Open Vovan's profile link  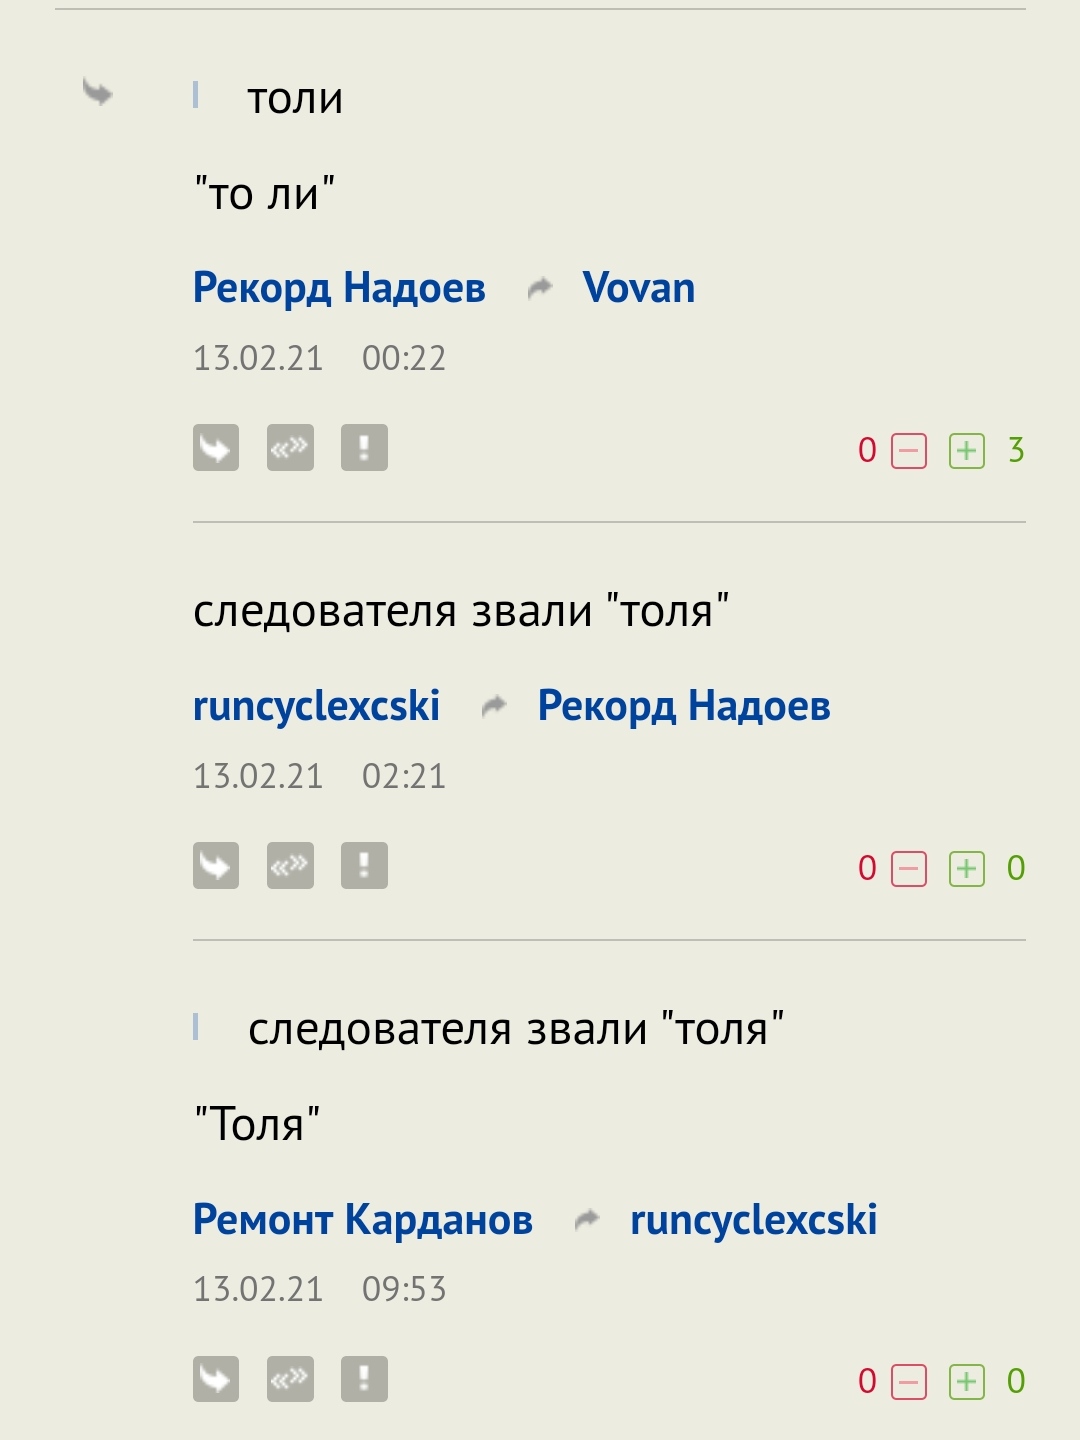(638, 288)
